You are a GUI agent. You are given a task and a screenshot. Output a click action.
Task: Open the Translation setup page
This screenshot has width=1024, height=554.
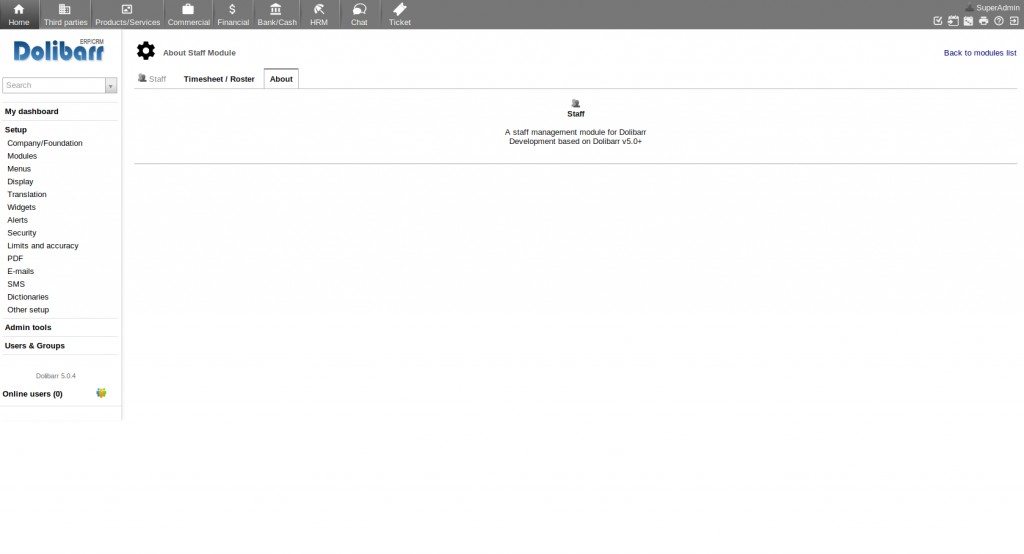(x=27, y=195)
